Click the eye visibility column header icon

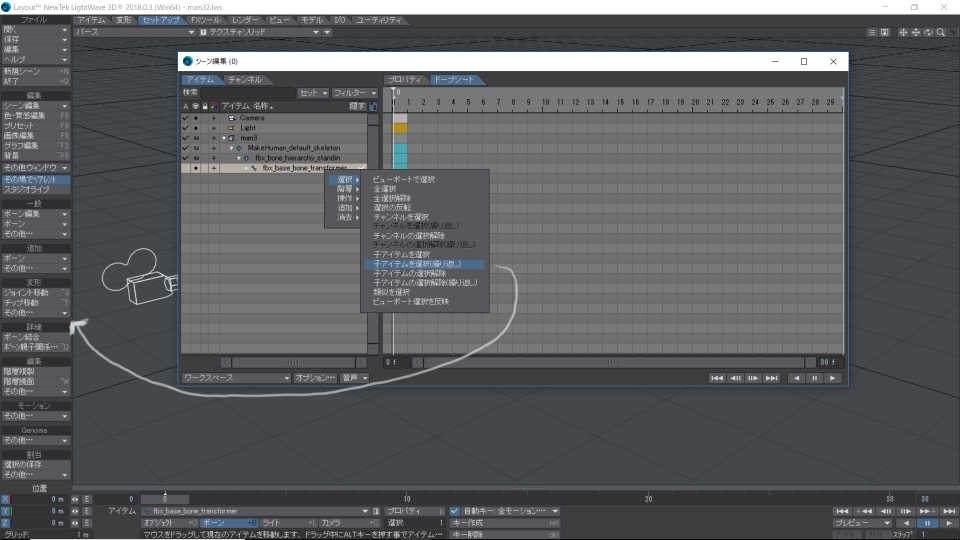[x=196, y=107]
